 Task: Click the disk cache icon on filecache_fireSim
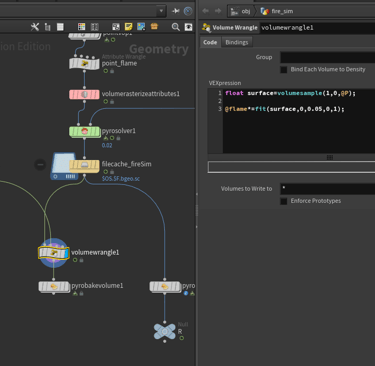[64, 166]
